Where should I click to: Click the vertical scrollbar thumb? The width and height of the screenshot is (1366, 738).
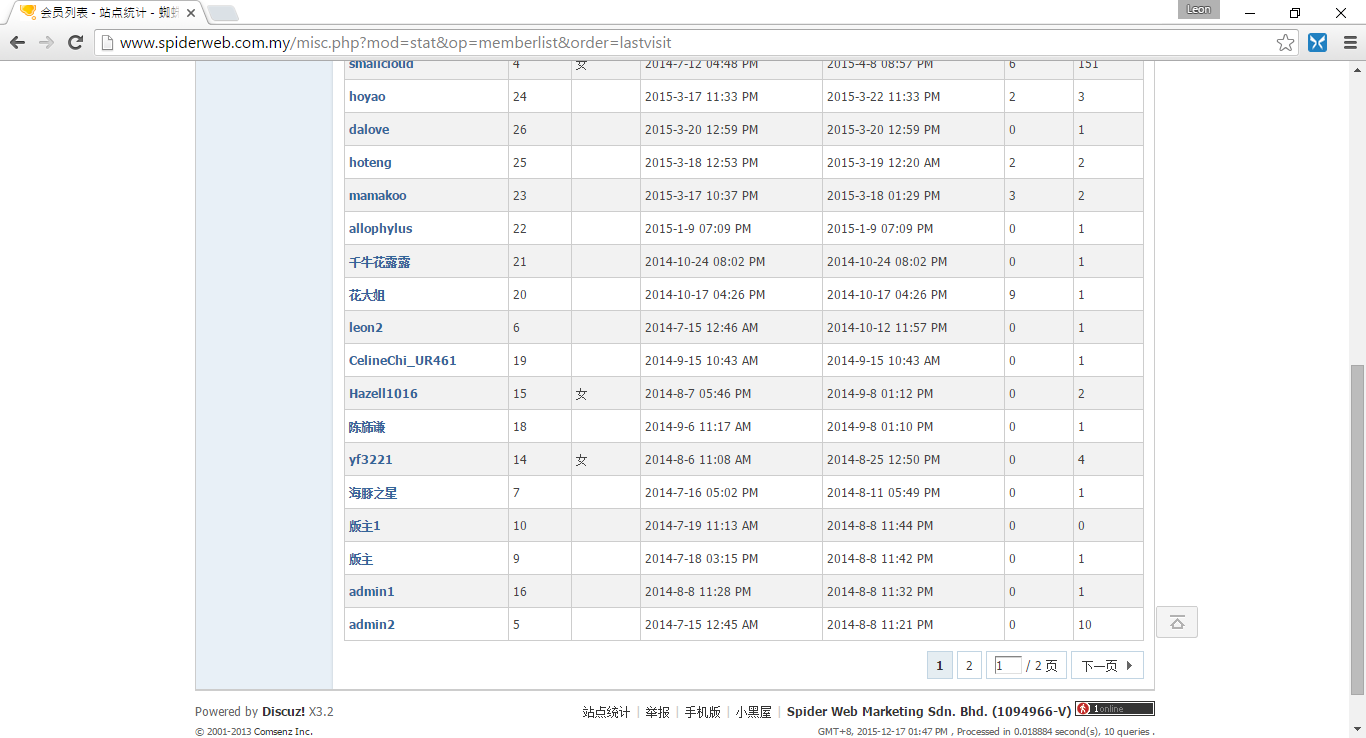click(1357, 530)
